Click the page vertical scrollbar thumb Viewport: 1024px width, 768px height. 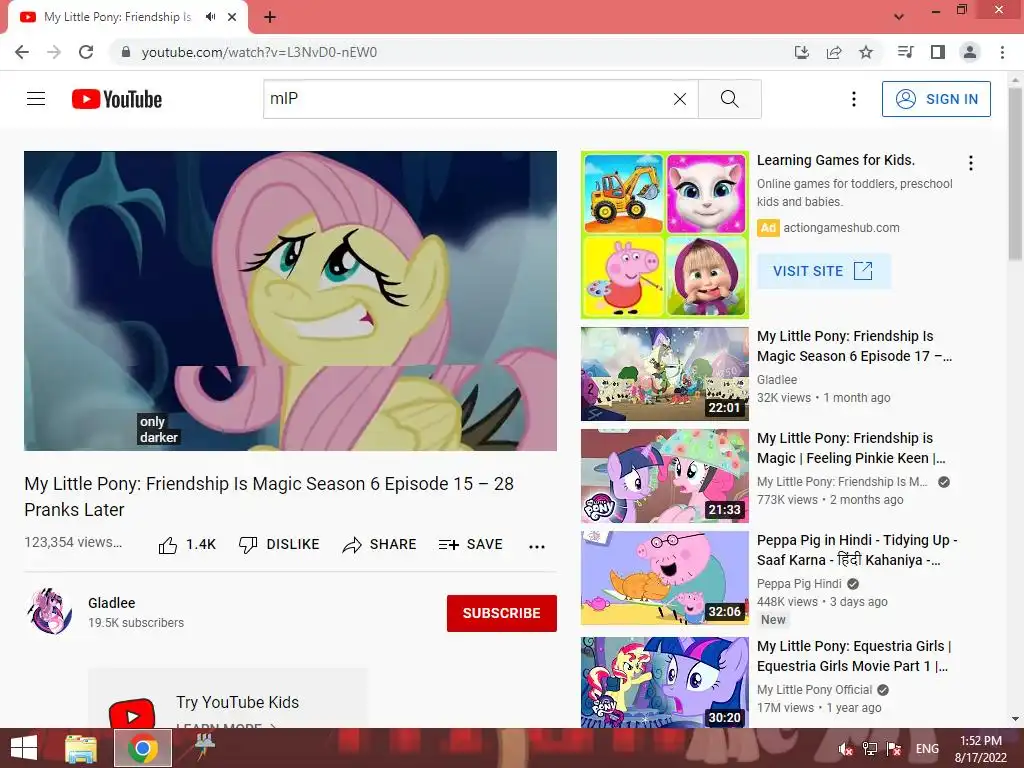coord(1016,174)
